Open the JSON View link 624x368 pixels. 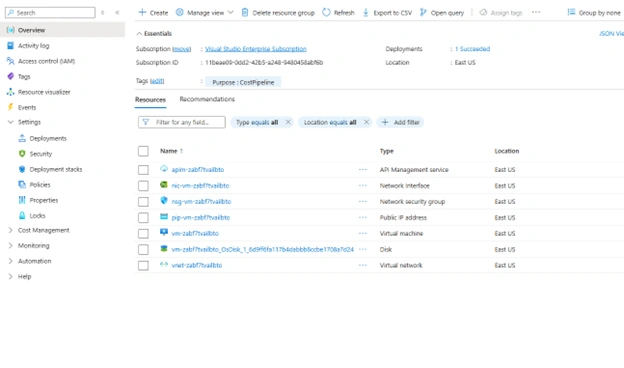tap(611, 33)
